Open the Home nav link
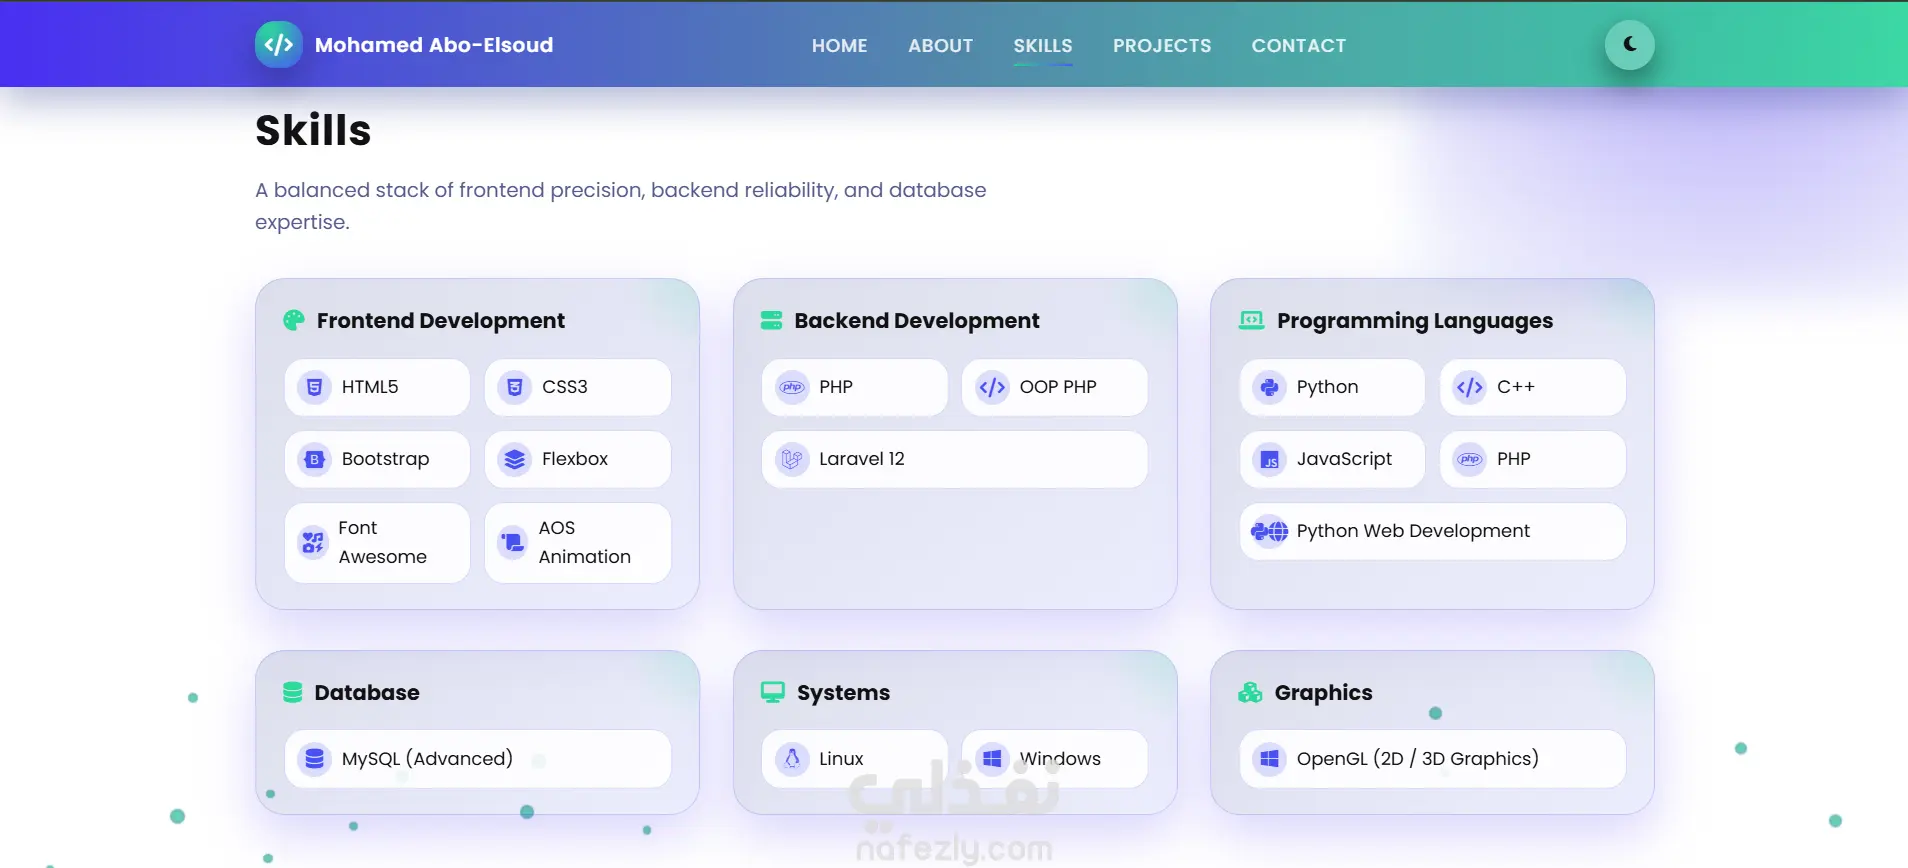1908x868 pixels. pos(839,46)
